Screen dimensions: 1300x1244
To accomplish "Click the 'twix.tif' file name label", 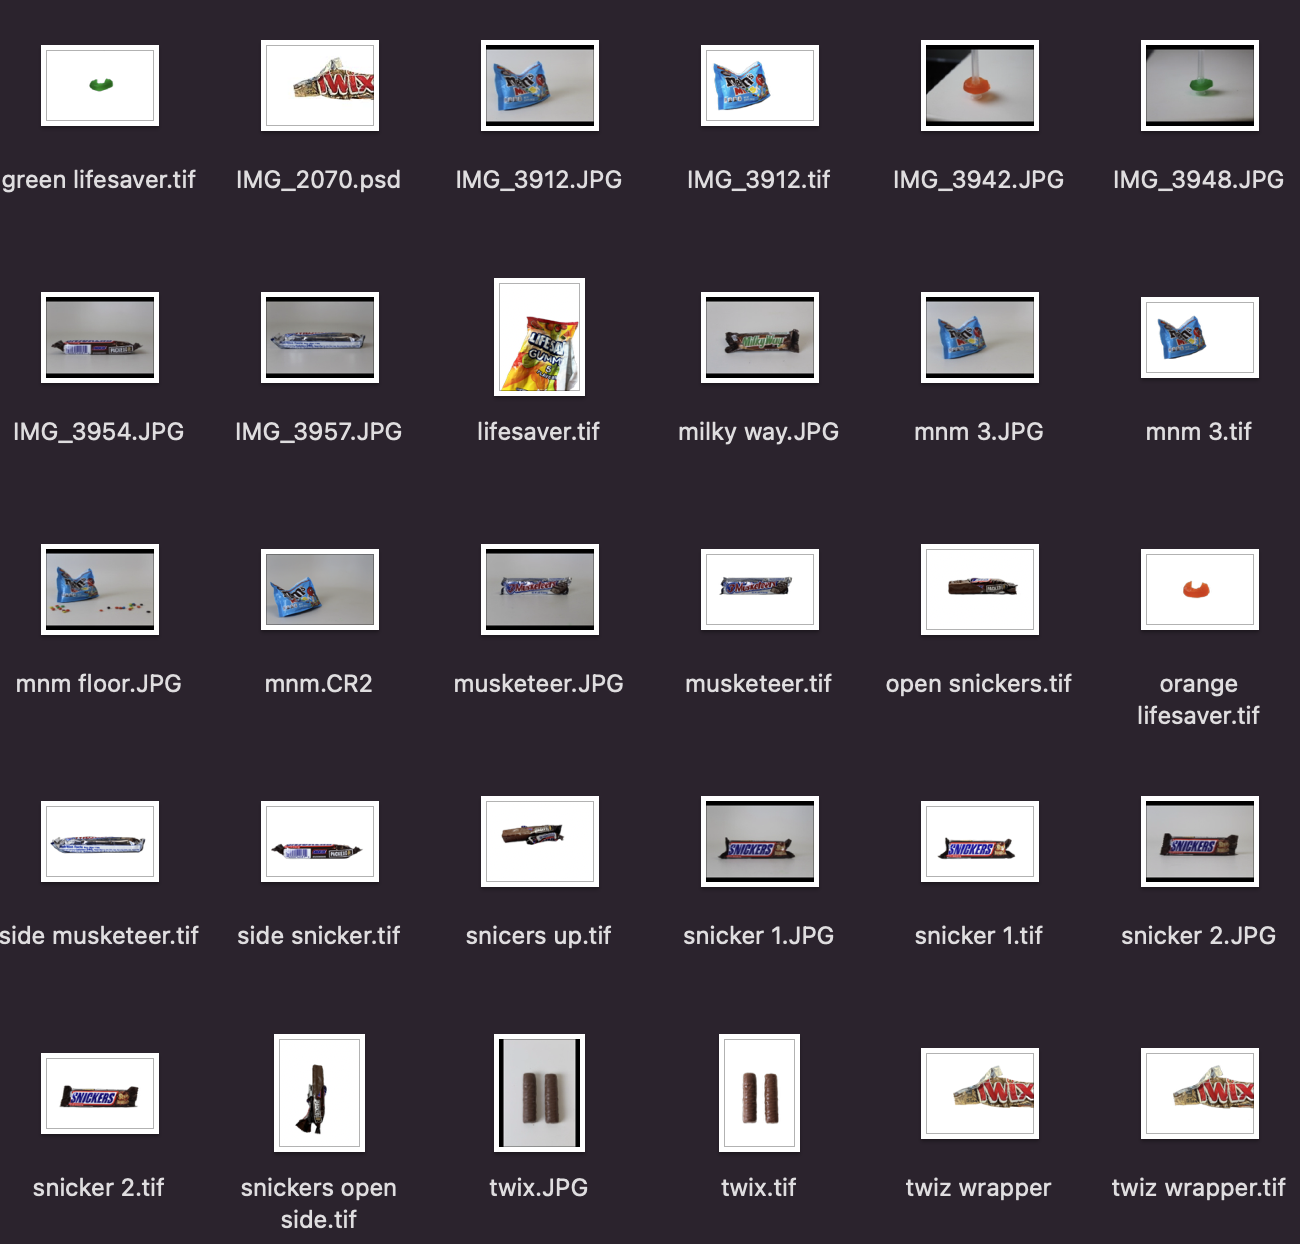I will pyautogui.click(x=759, y=1188).
